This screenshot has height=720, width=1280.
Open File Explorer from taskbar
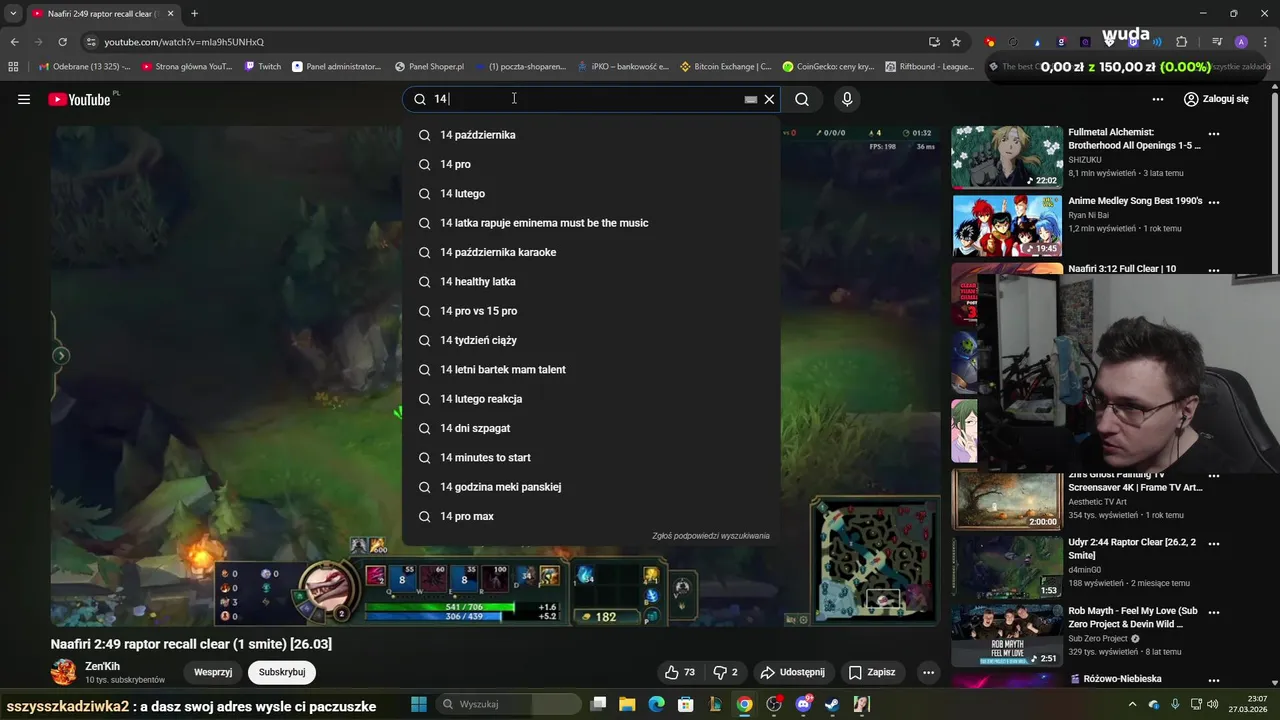point(627,704)
